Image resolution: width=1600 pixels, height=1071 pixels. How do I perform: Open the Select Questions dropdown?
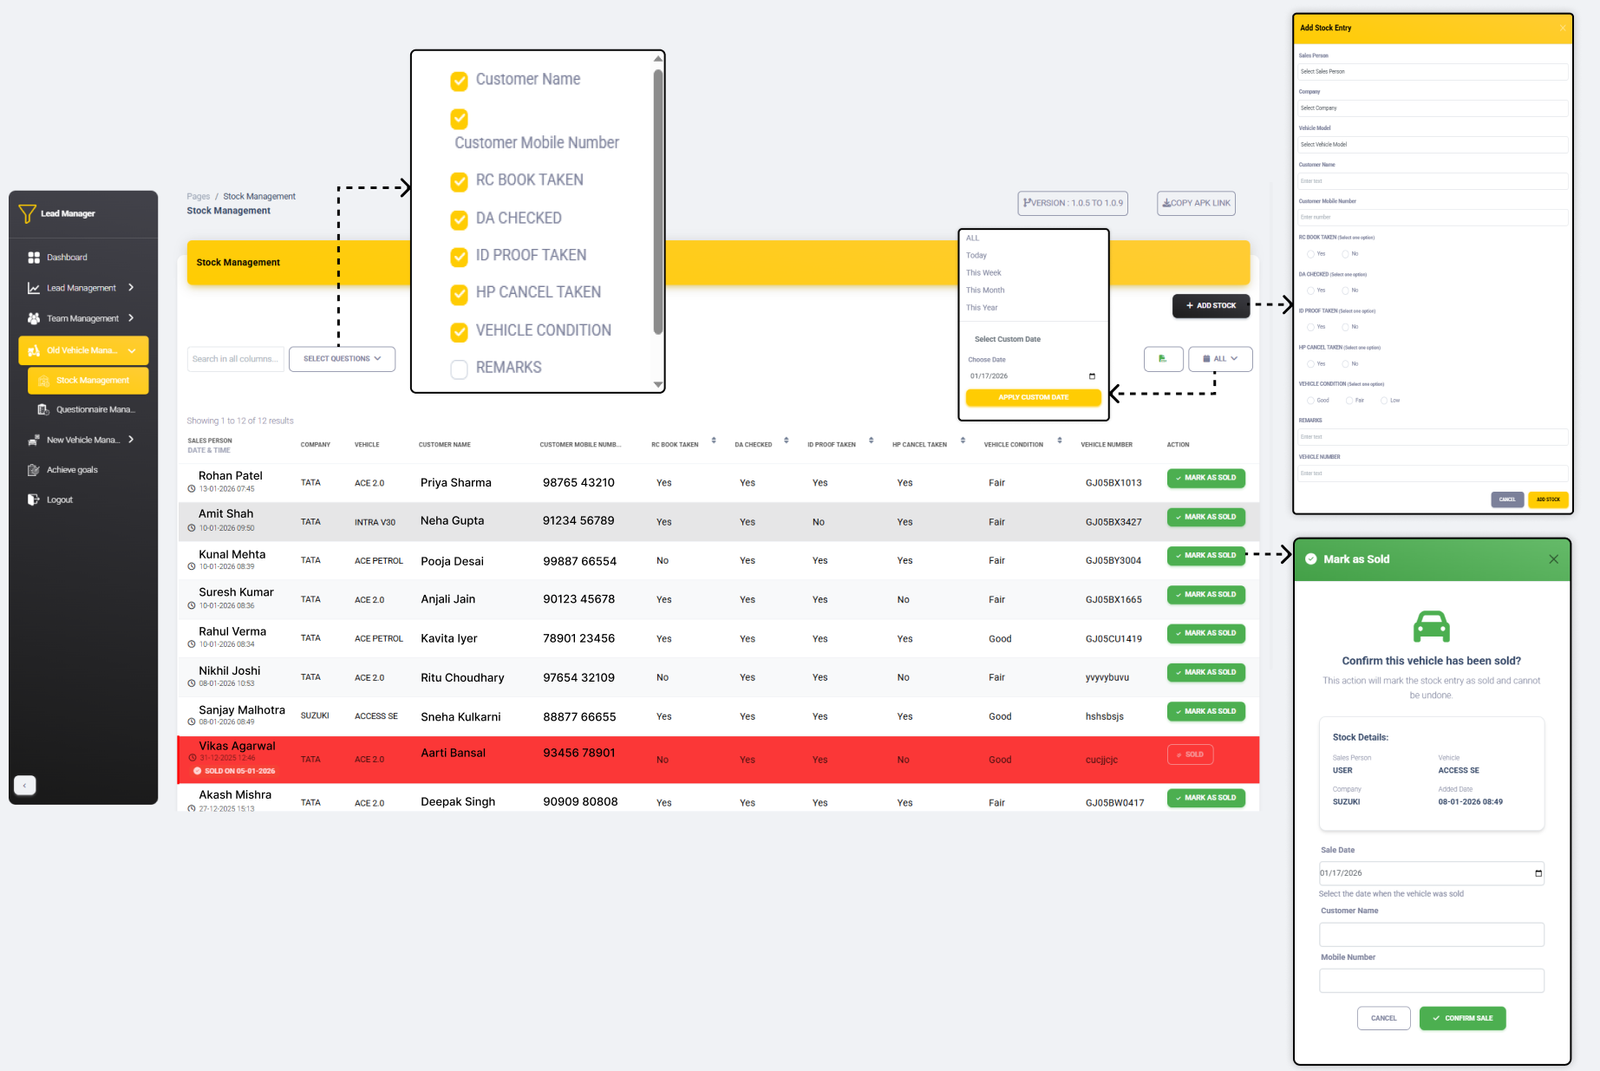[342, 359]
